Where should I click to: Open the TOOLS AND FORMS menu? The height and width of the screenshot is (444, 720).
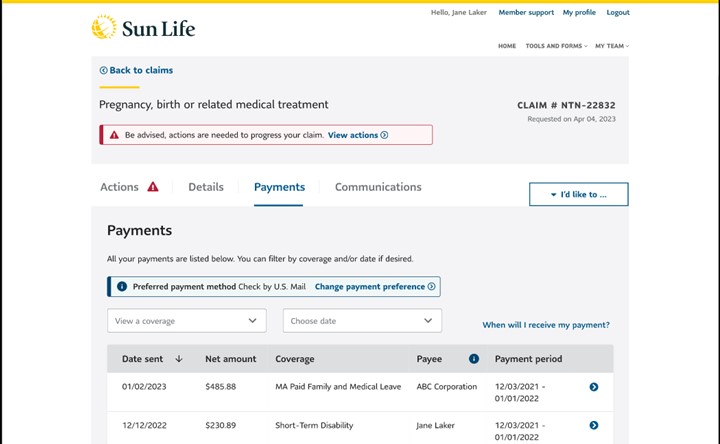pos(556,46)
